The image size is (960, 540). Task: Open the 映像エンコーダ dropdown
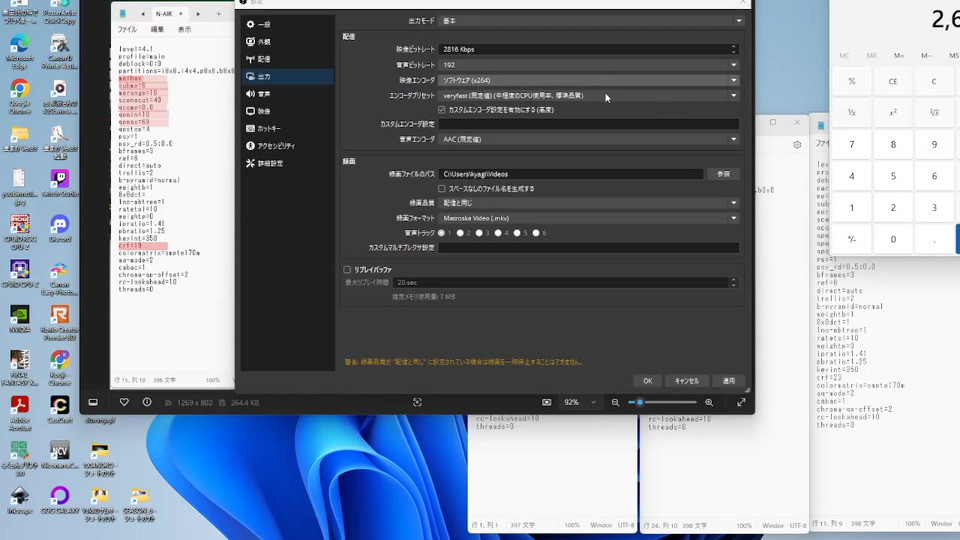click(x=590, y=80)
